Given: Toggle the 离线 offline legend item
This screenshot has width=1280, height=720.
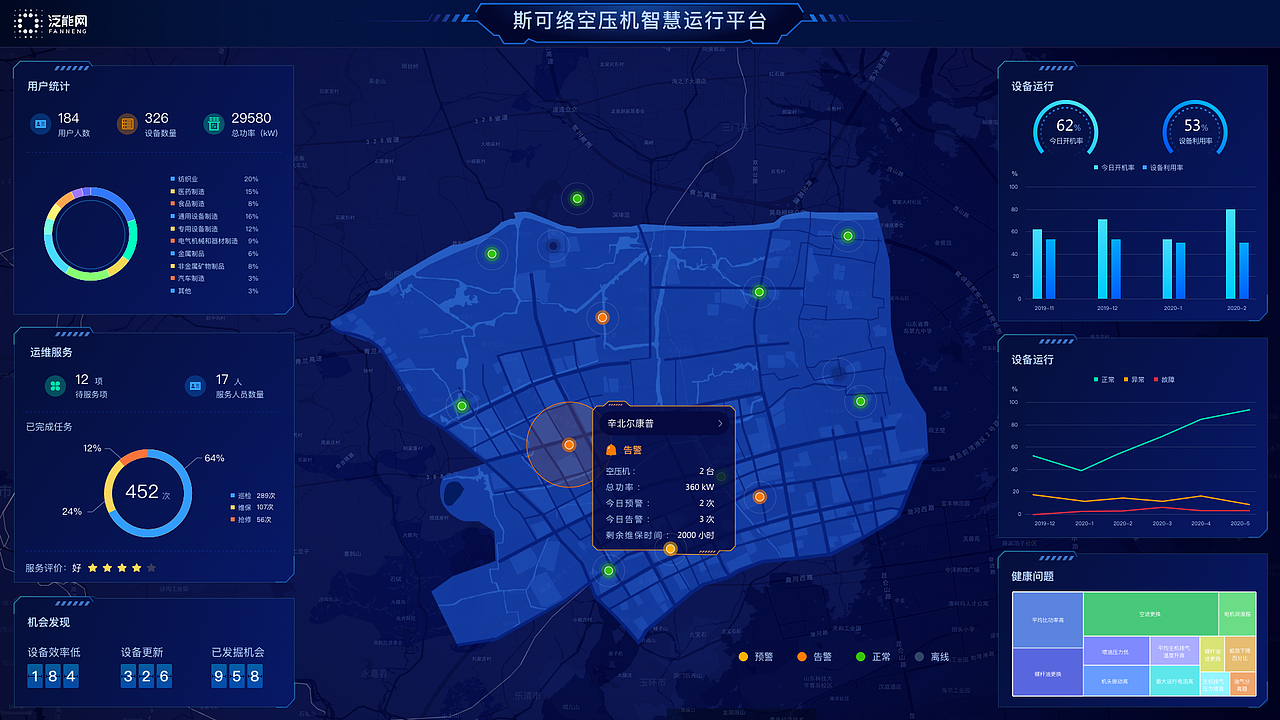Looking at the screenshot, I should click(x=931, y=657).
